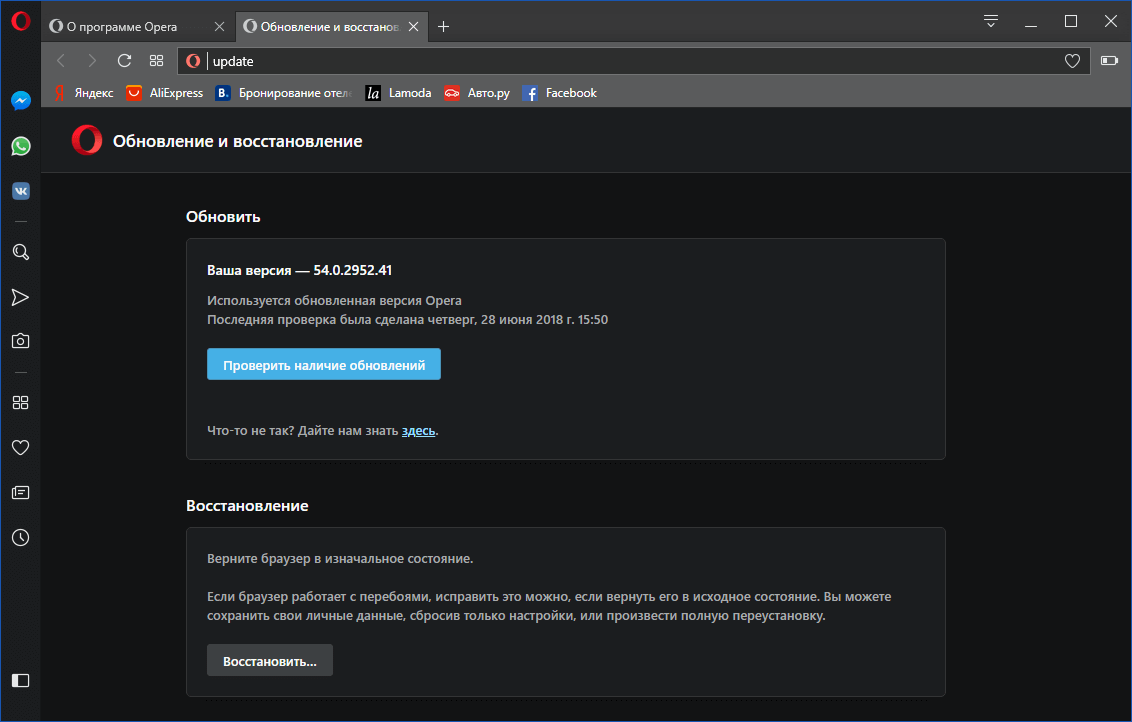Open the Facebook bookmark
The image size is (1132, 722).
click(560, 93)
